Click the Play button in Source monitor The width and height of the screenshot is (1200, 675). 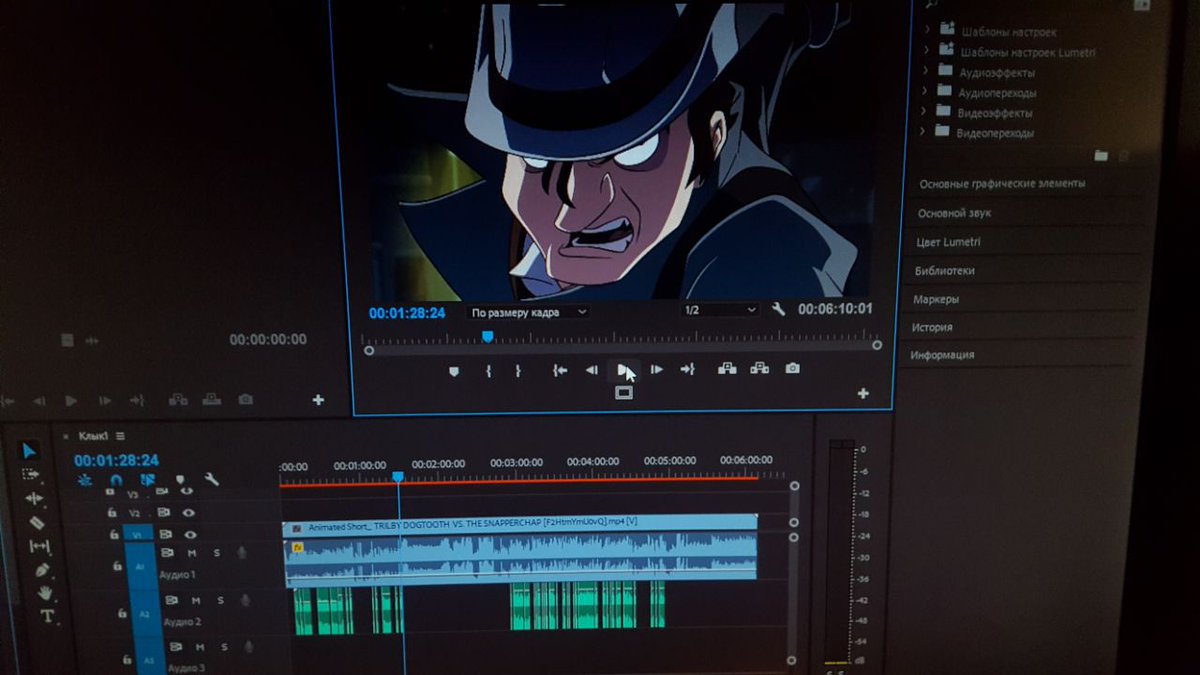click(x=71, y=401)
